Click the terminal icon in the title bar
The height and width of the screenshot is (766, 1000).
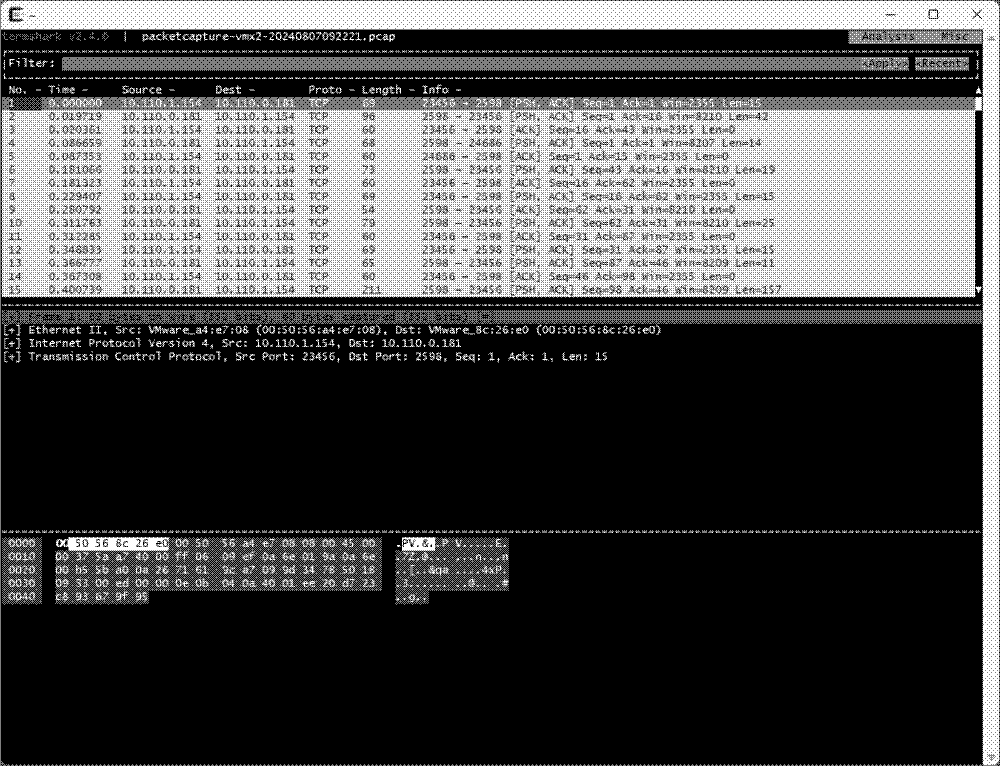15,14
